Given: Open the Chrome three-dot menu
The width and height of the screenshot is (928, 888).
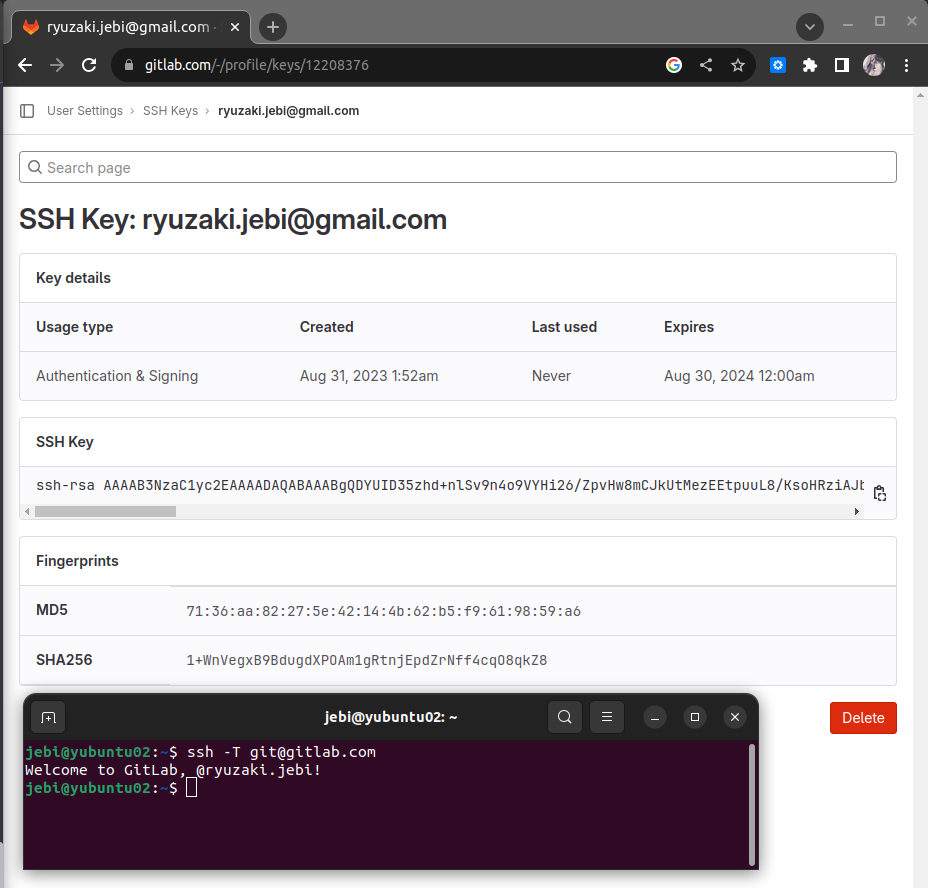Looking at the screenshot, I should coord(906,65).
